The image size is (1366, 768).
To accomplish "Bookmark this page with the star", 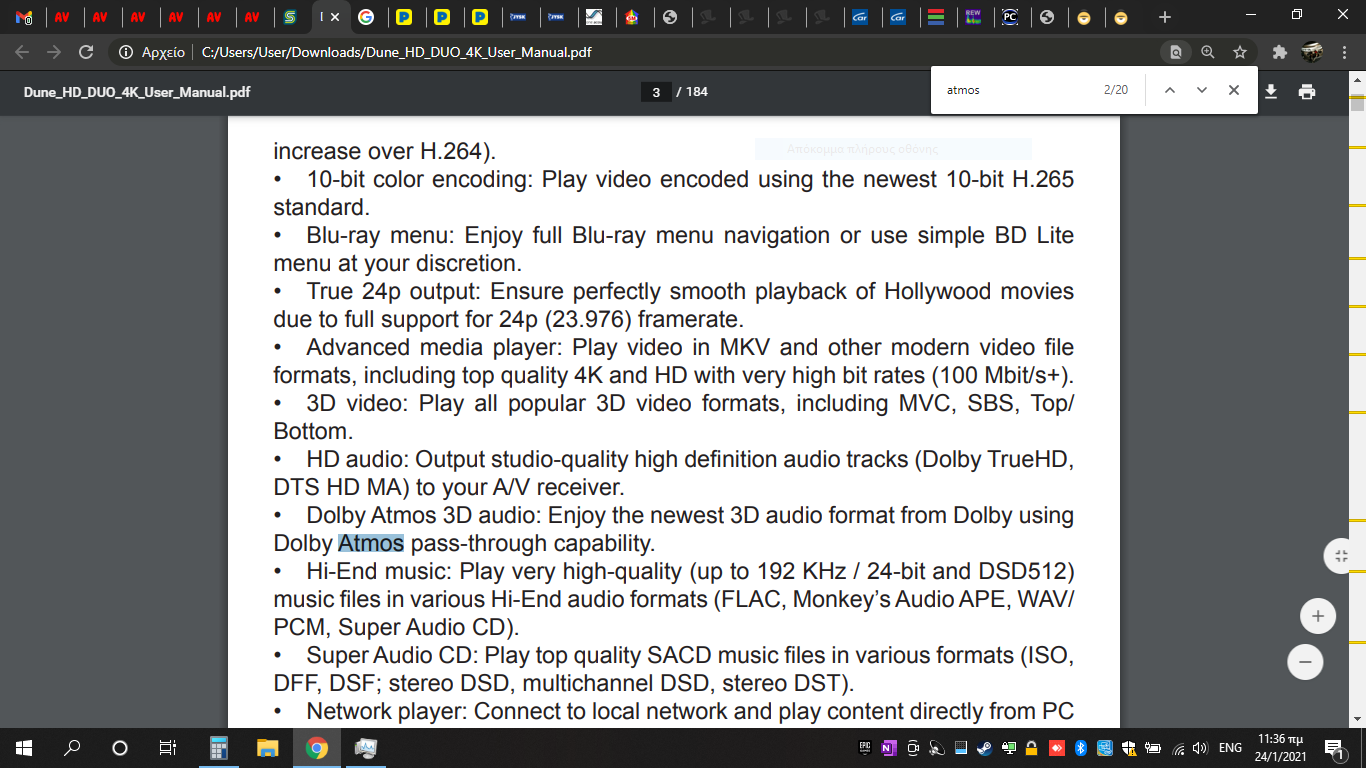I will [x=1240, y=52].
